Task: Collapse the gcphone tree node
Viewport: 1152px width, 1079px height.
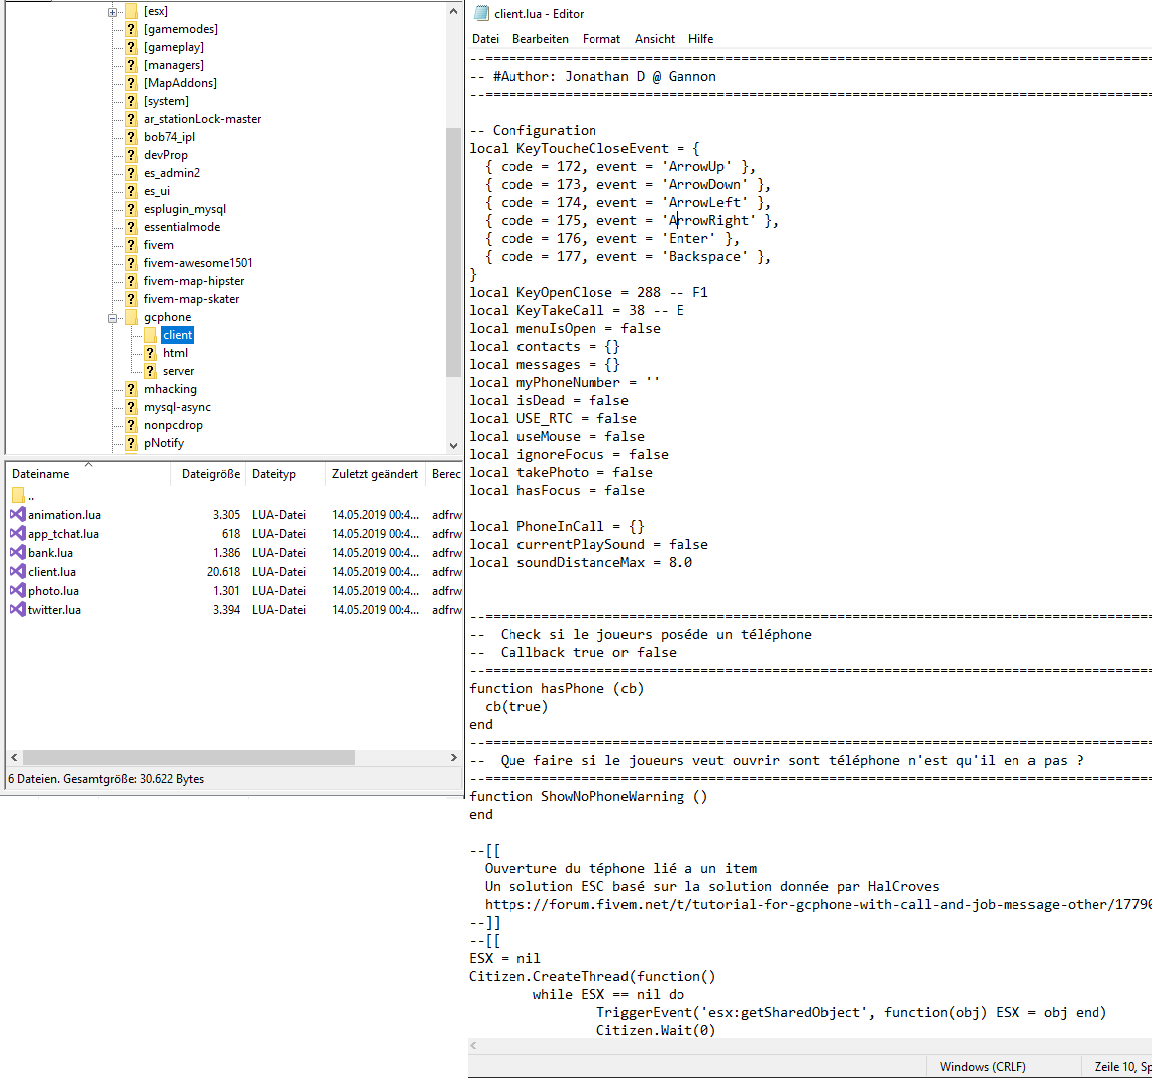Action: pos(113,318)
